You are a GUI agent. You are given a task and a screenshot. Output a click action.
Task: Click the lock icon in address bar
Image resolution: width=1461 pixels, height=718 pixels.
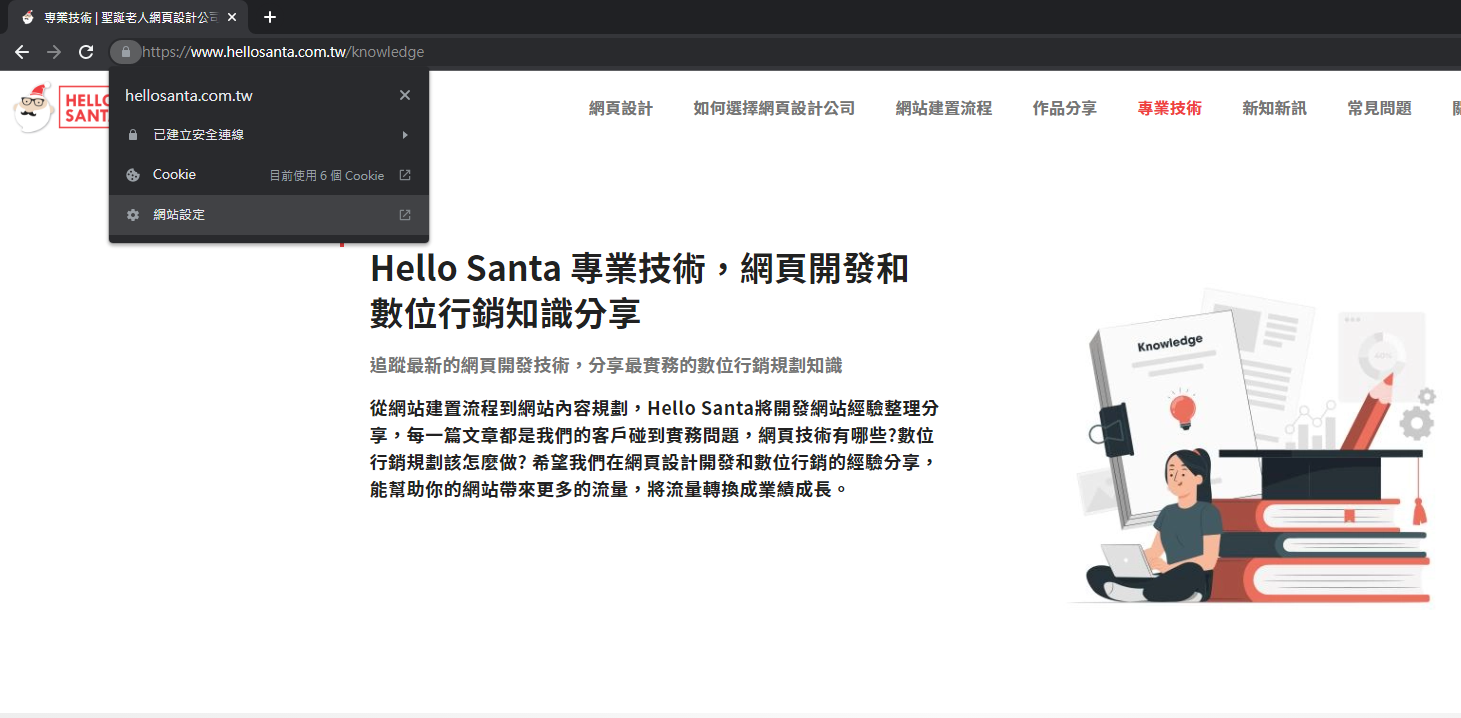click(x=125, y=52)
